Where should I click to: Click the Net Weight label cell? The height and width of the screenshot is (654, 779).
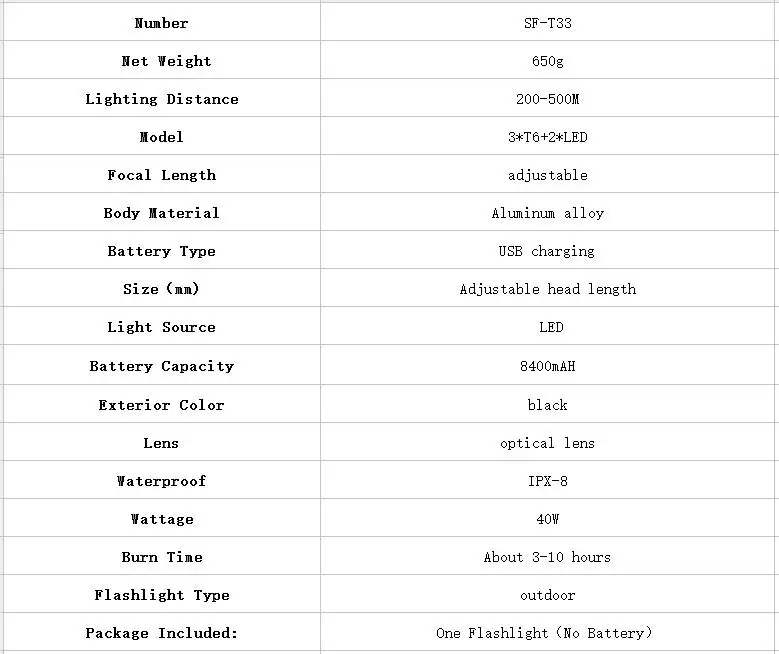tap(162, 61)
